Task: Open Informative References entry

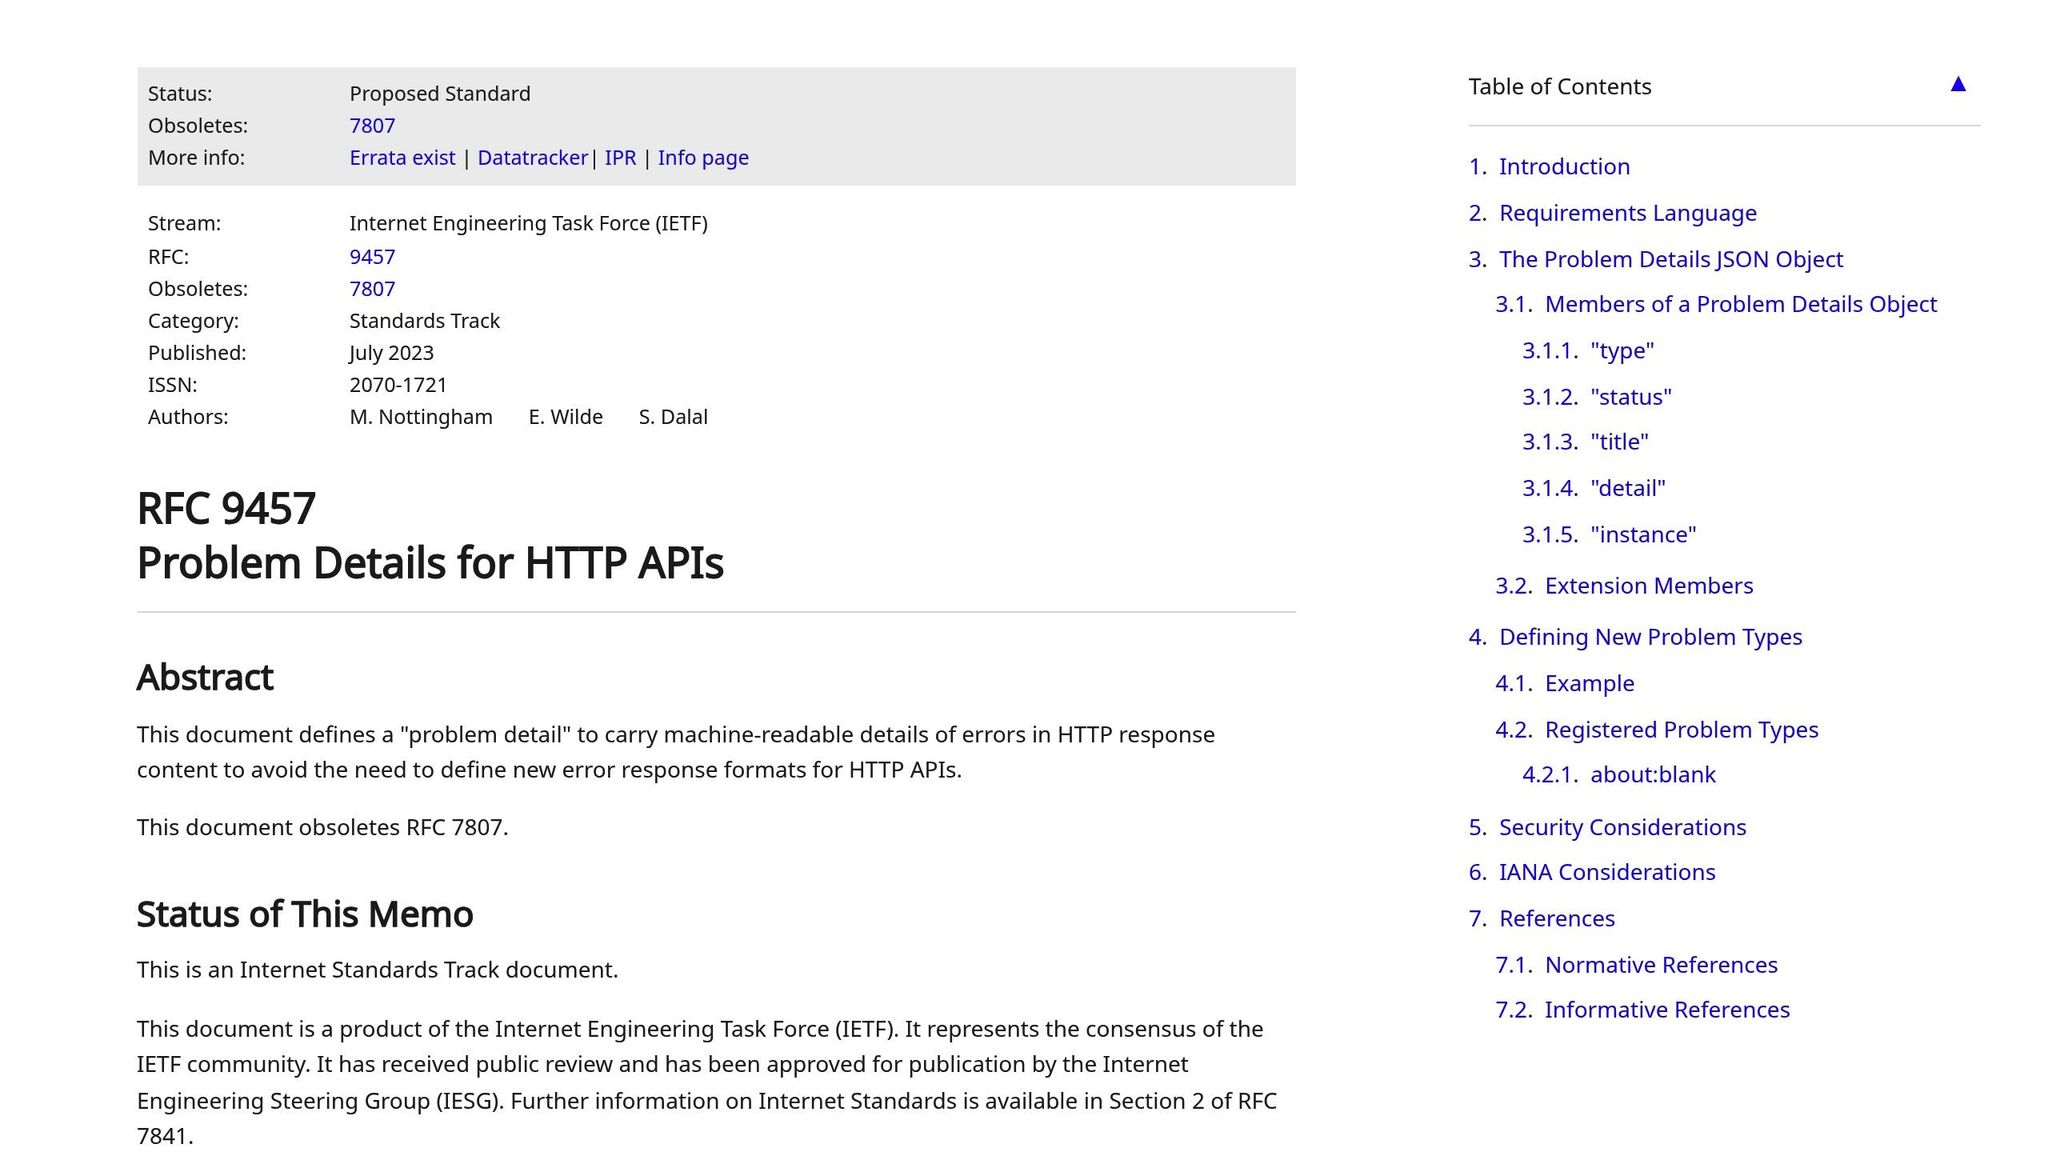Action: (x=1666, y=1010)
